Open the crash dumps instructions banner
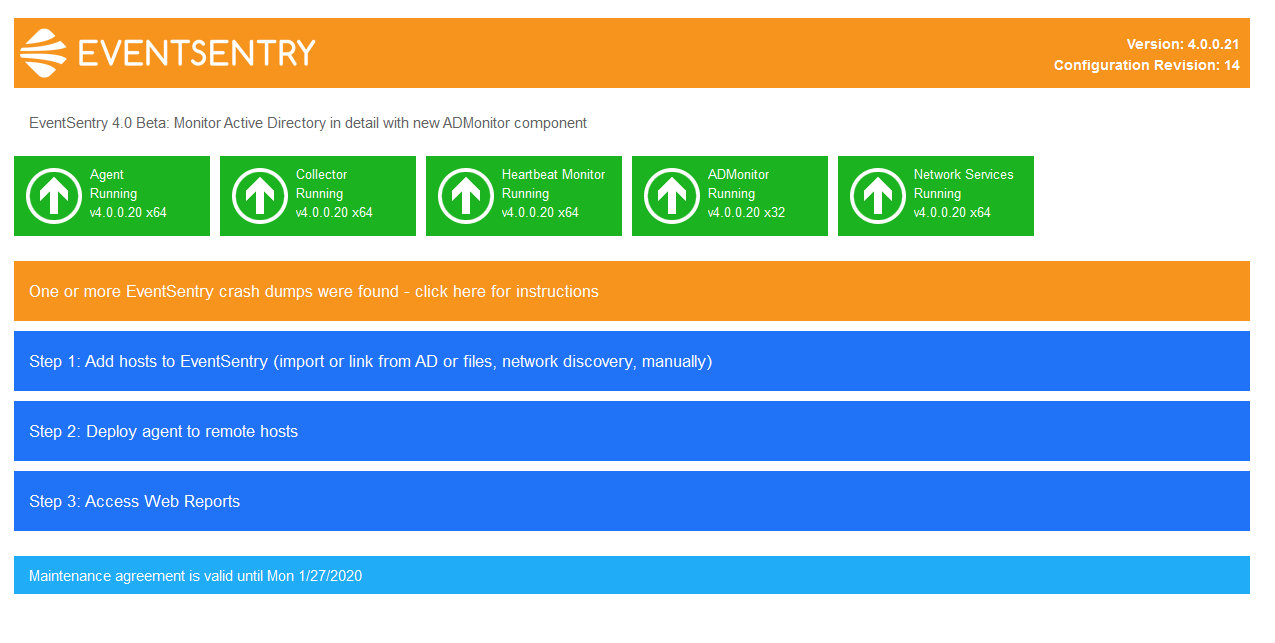The height and width of the screenshot is (643, 1275). coord(632,291)
